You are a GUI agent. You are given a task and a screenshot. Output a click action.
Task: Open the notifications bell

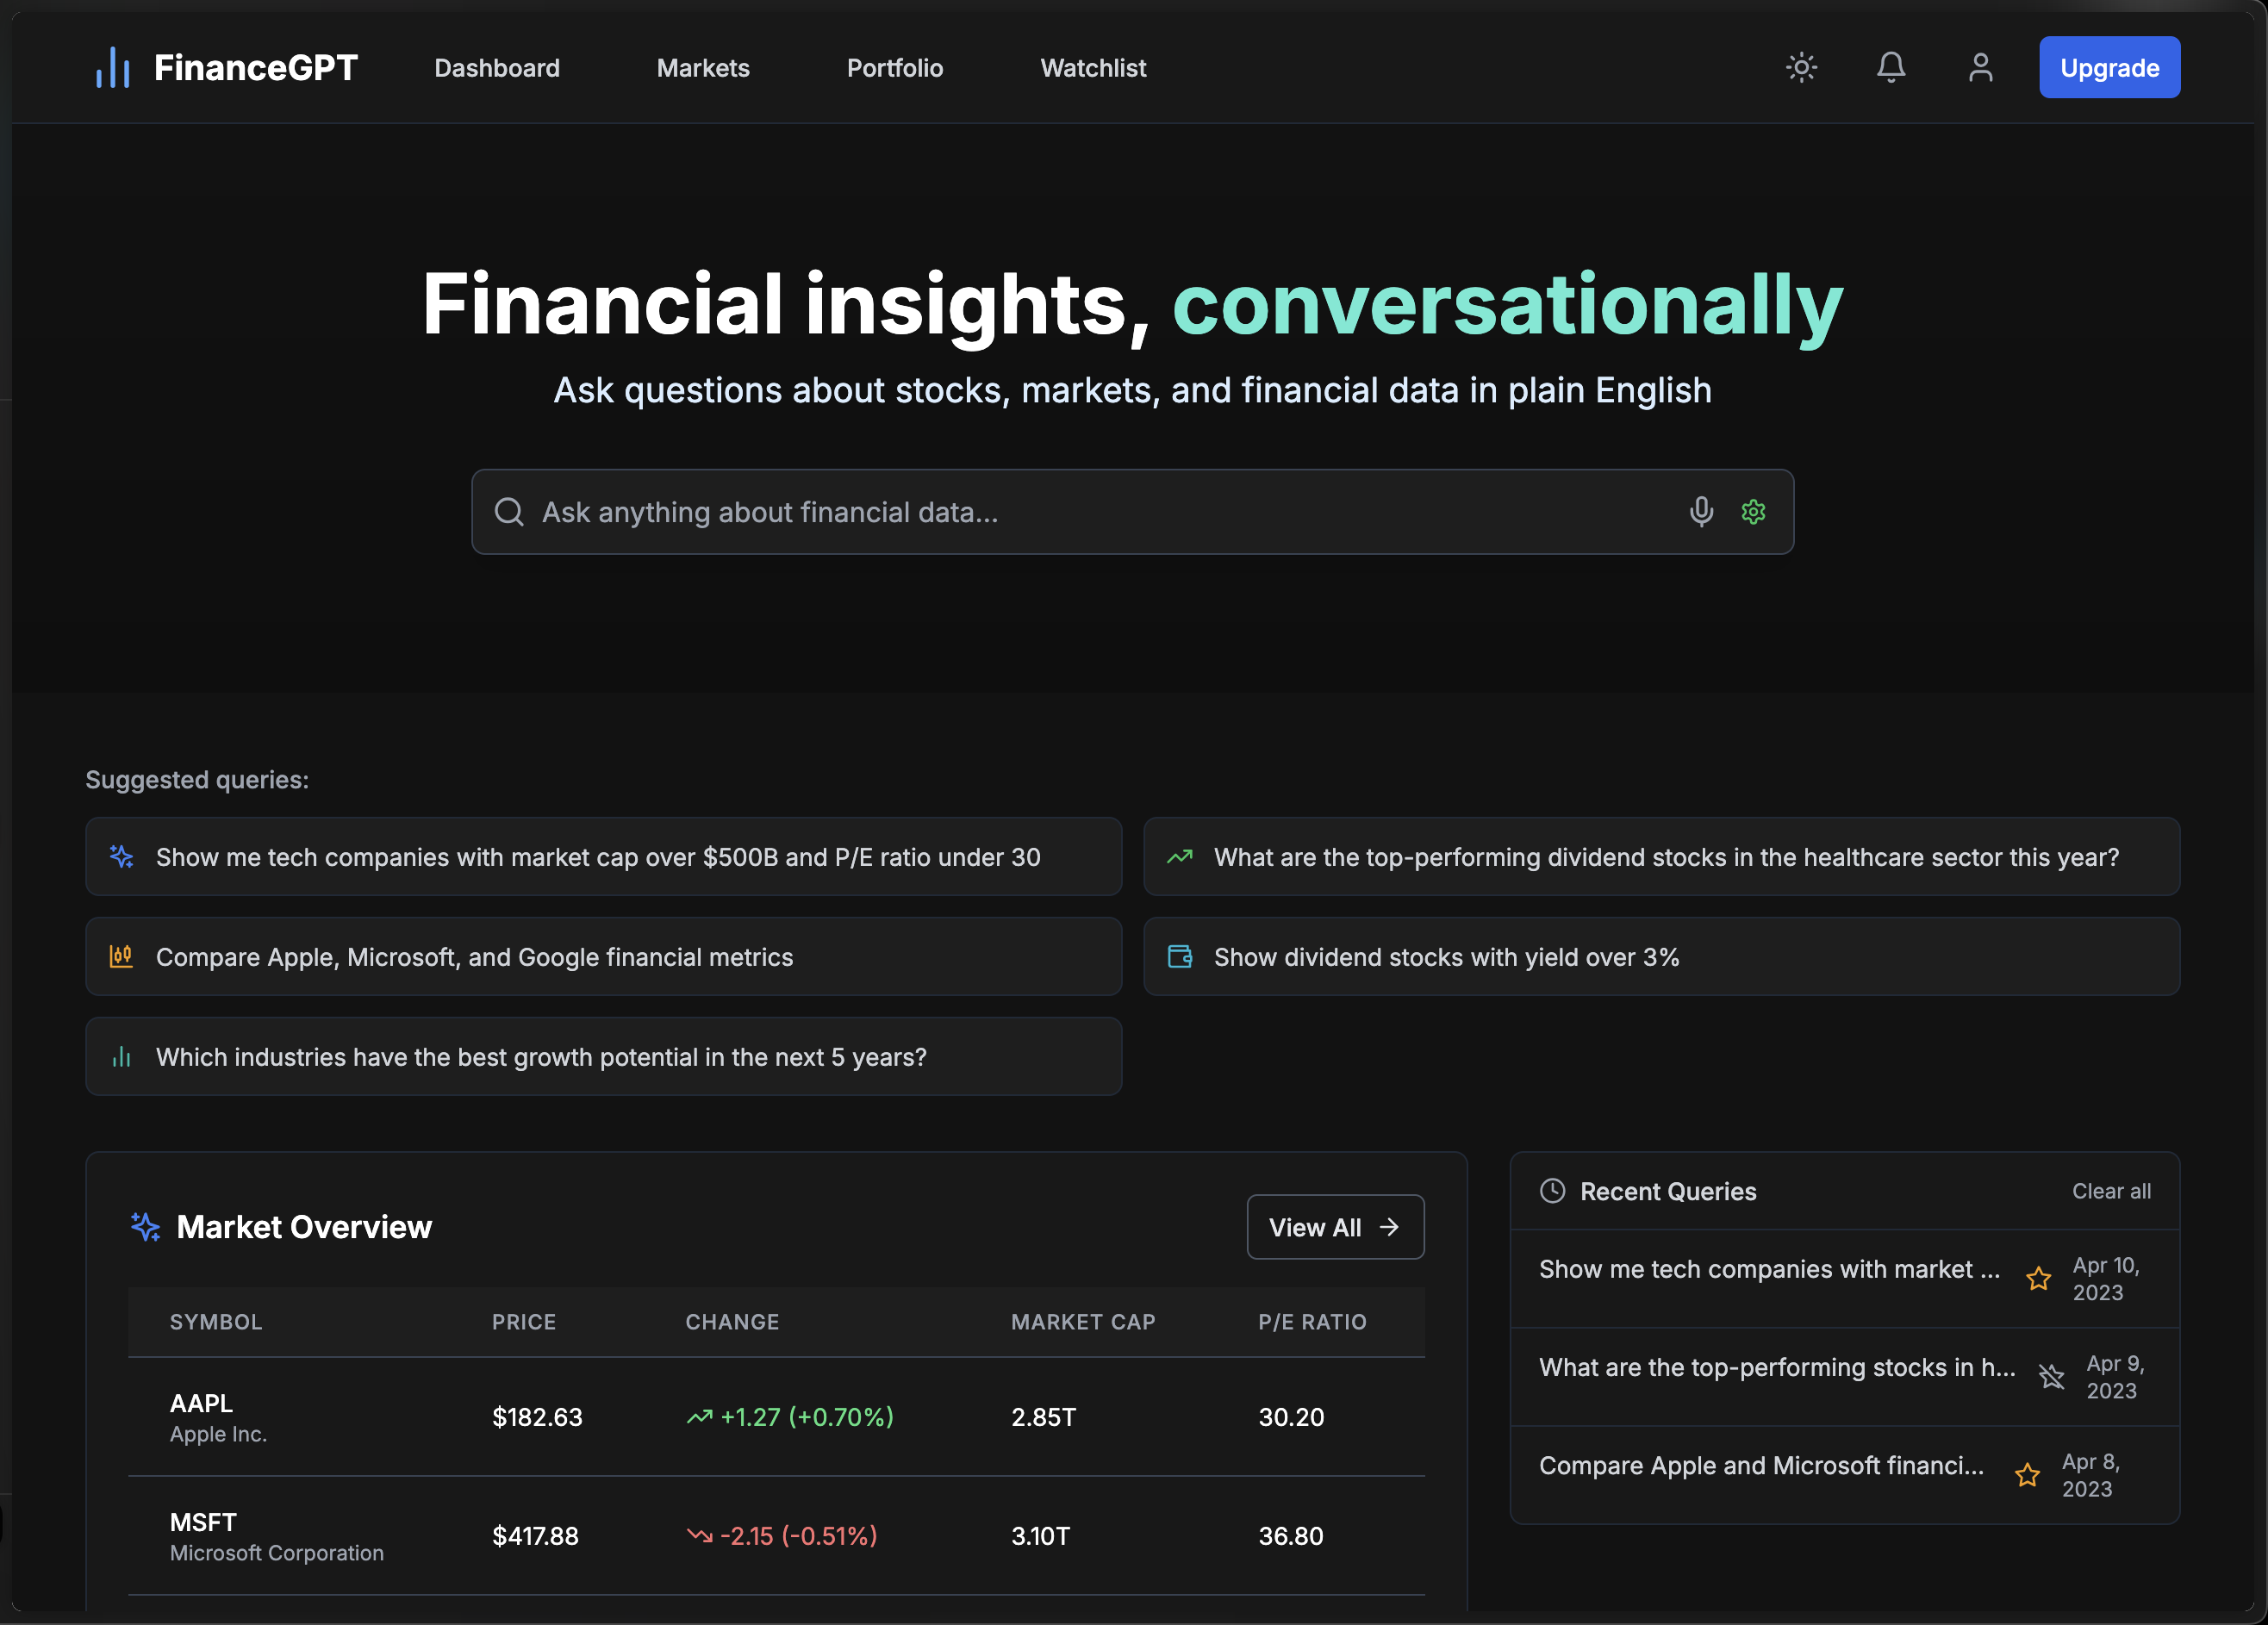coord(1890,68)
